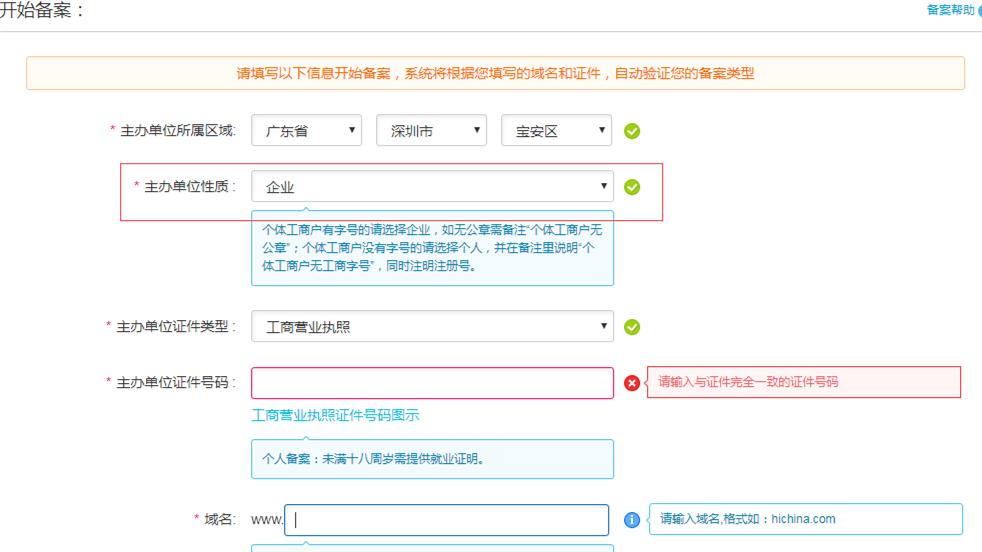
Task: Open 工商营业执照证件号码图示 link
Action: coord(335,415)
